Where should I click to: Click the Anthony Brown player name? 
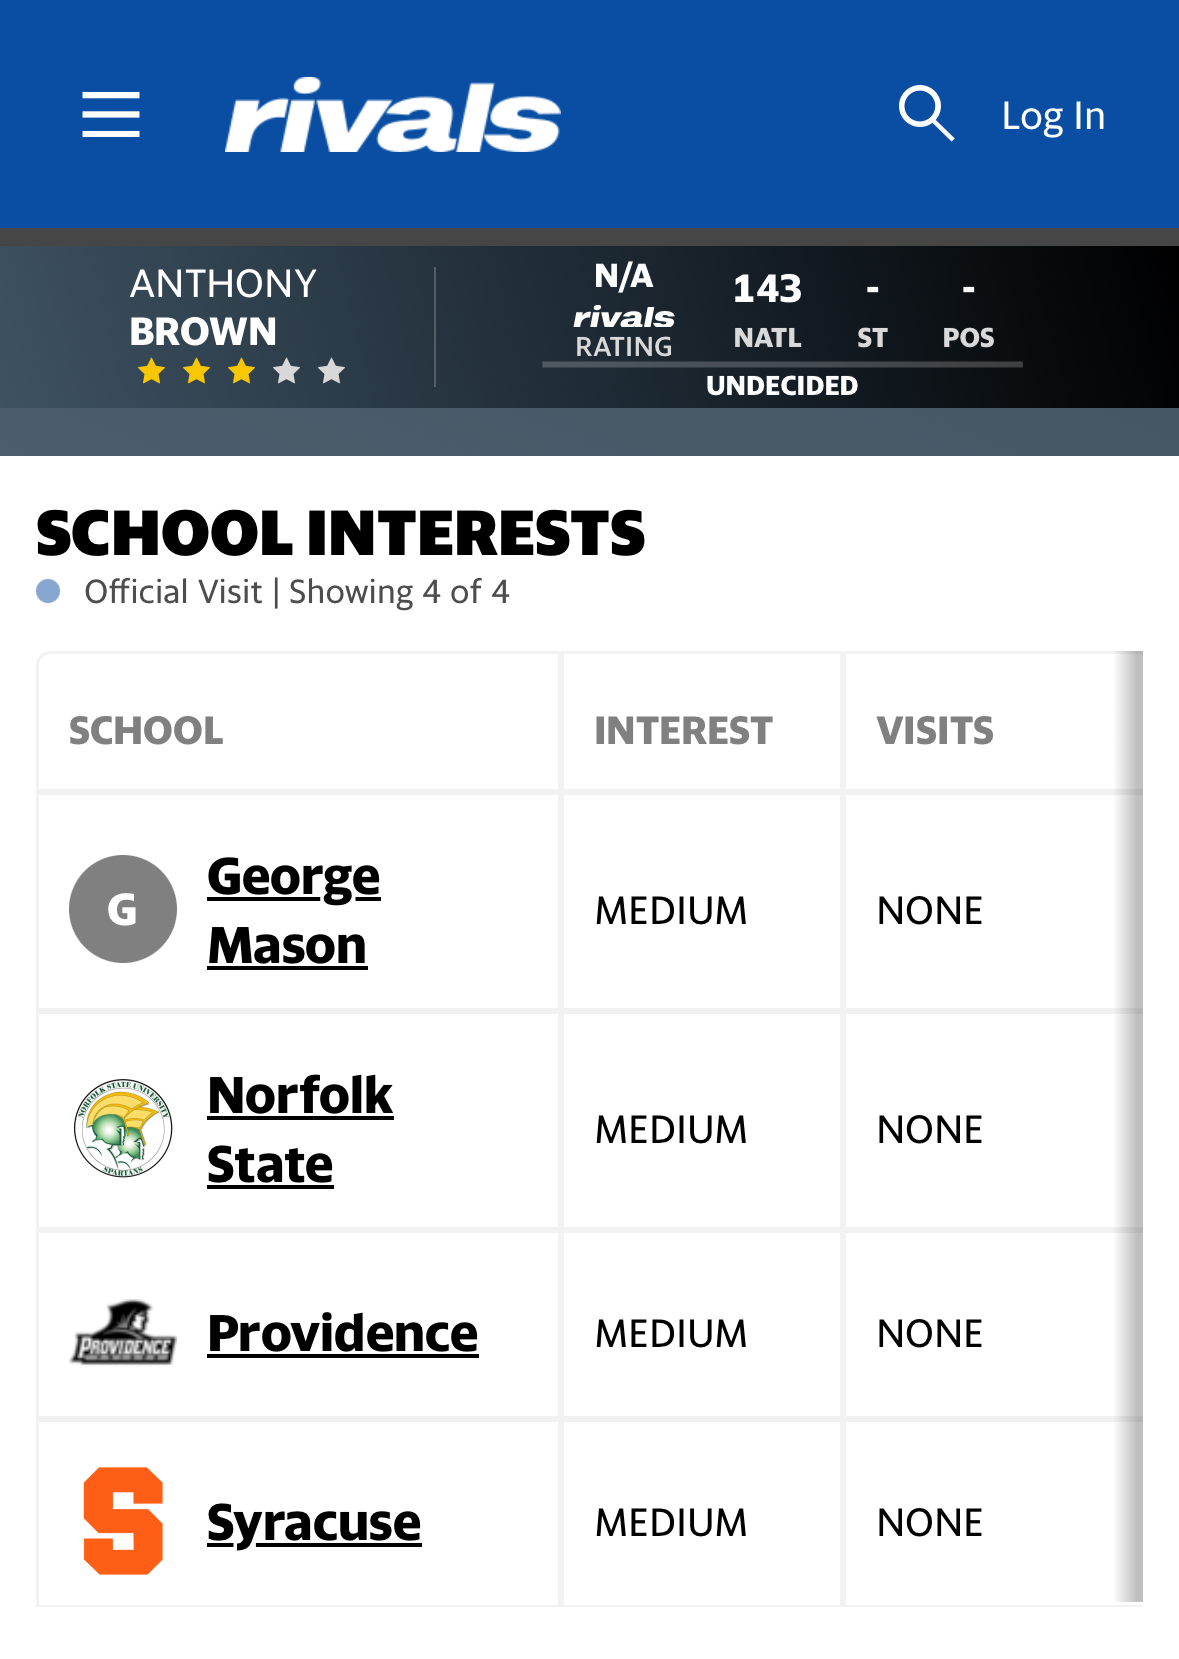223,307
